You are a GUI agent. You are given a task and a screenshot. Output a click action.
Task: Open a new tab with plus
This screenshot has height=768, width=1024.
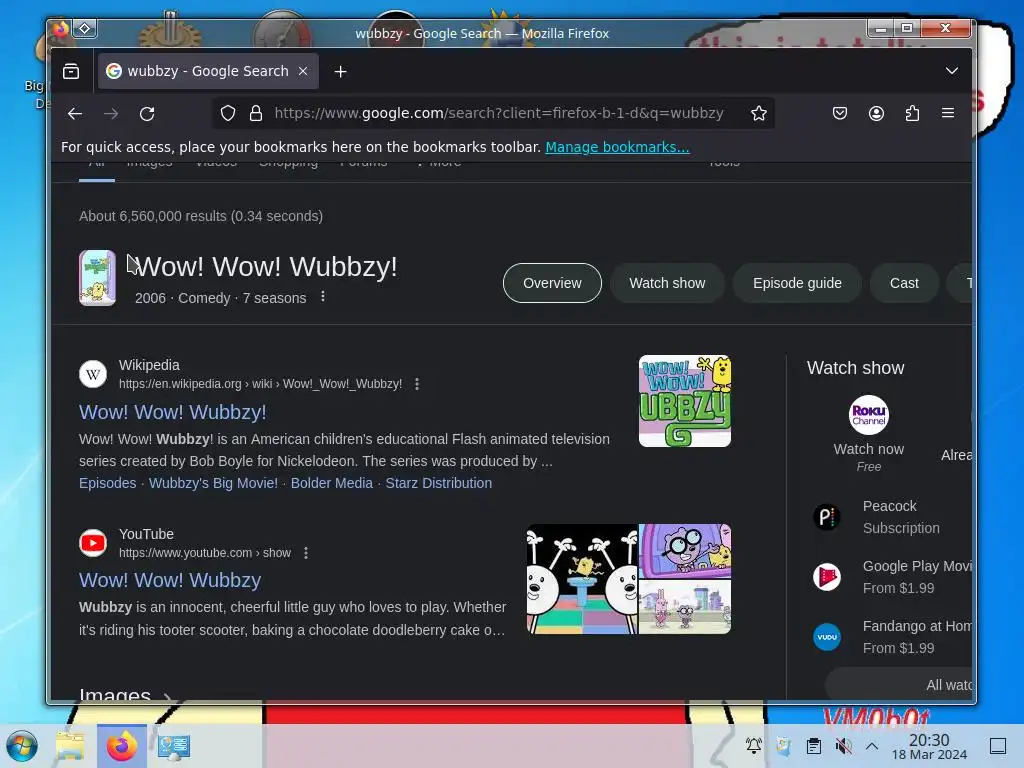click(340, 72)
